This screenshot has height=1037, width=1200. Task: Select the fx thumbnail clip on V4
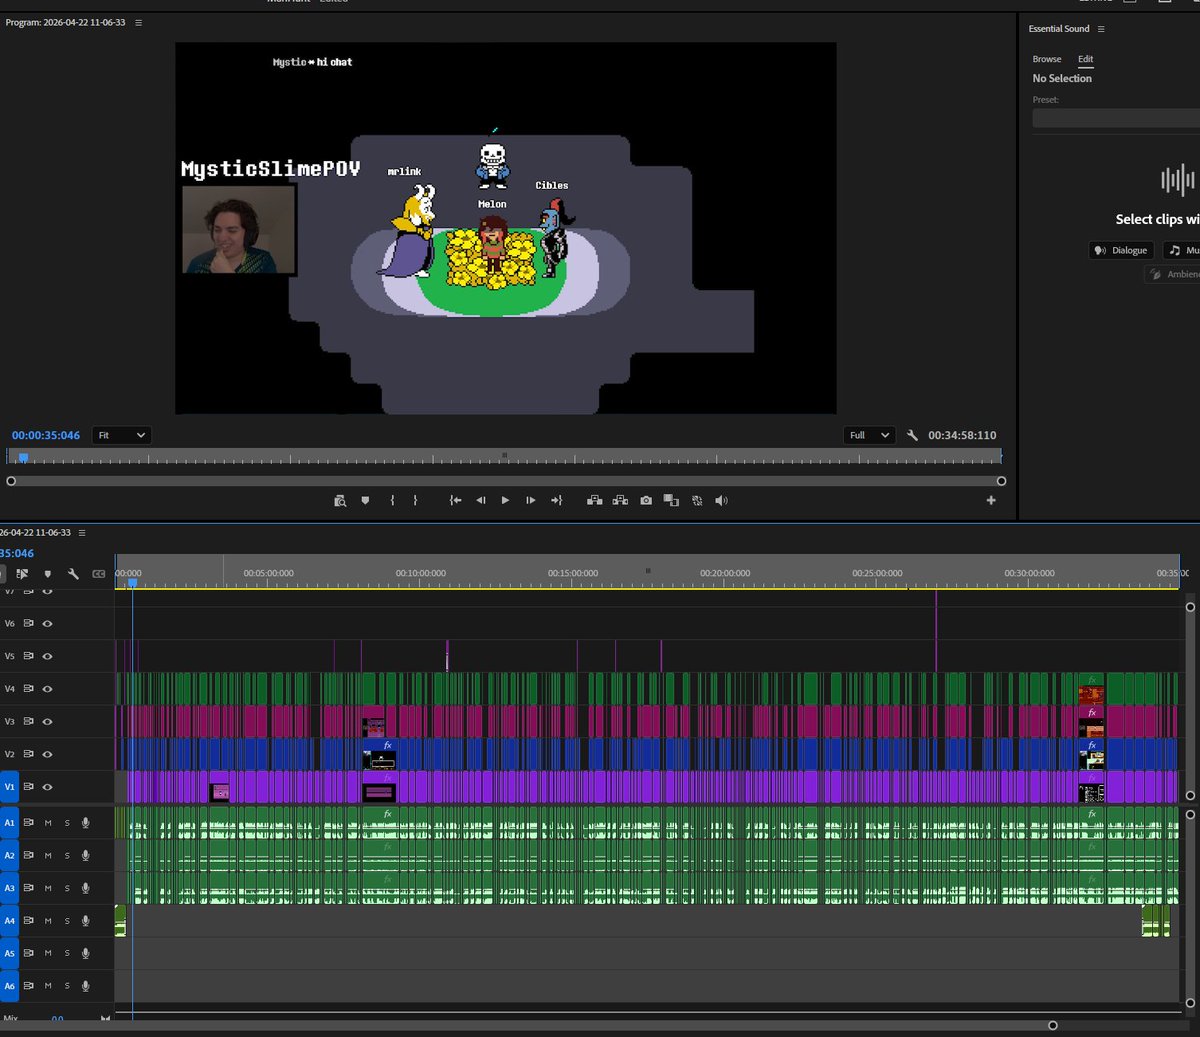click(x=1091, y=690)
